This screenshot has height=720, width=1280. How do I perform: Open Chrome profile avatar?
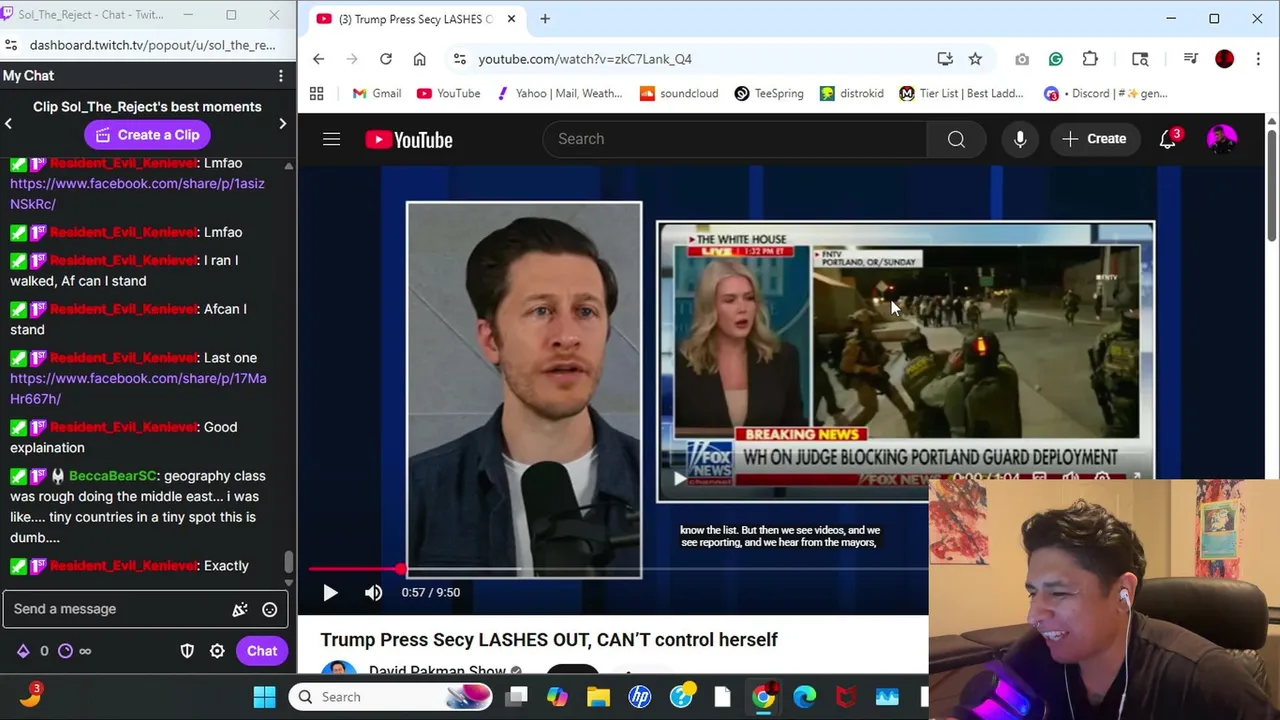click(x=1224, y=59)
